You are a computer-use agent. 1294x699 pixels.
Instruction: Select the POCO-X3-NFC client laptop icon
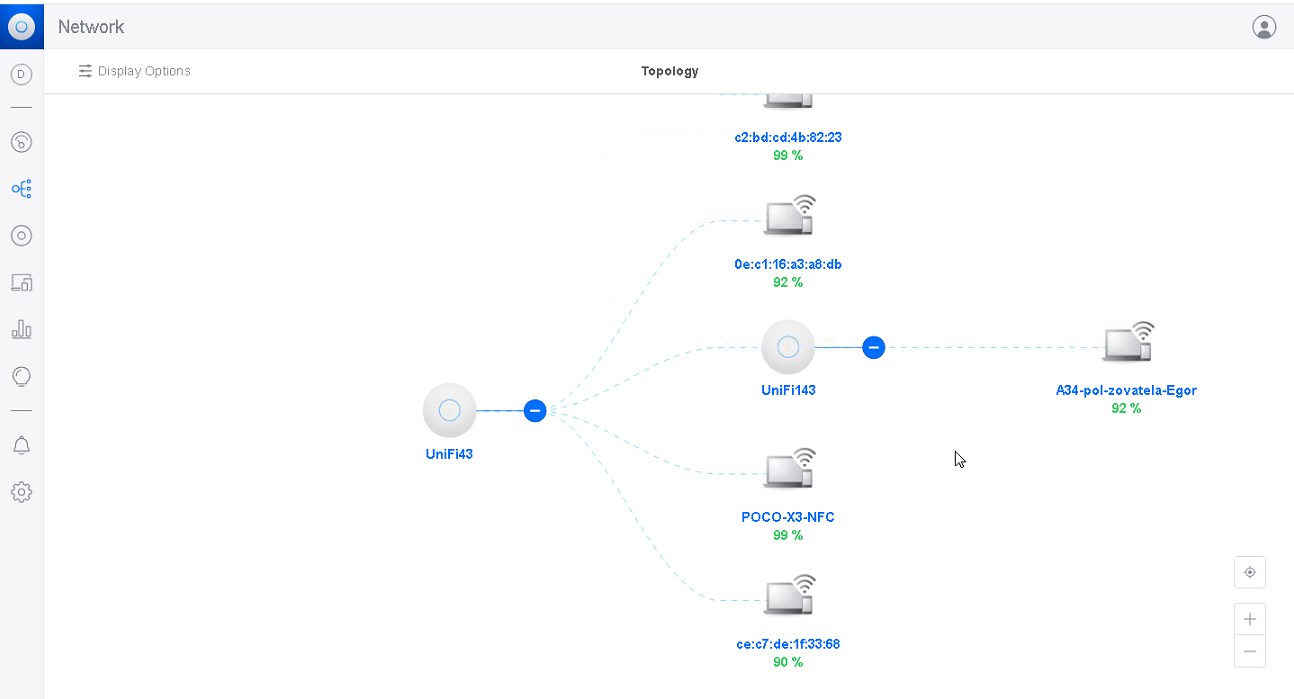point(789,468)
